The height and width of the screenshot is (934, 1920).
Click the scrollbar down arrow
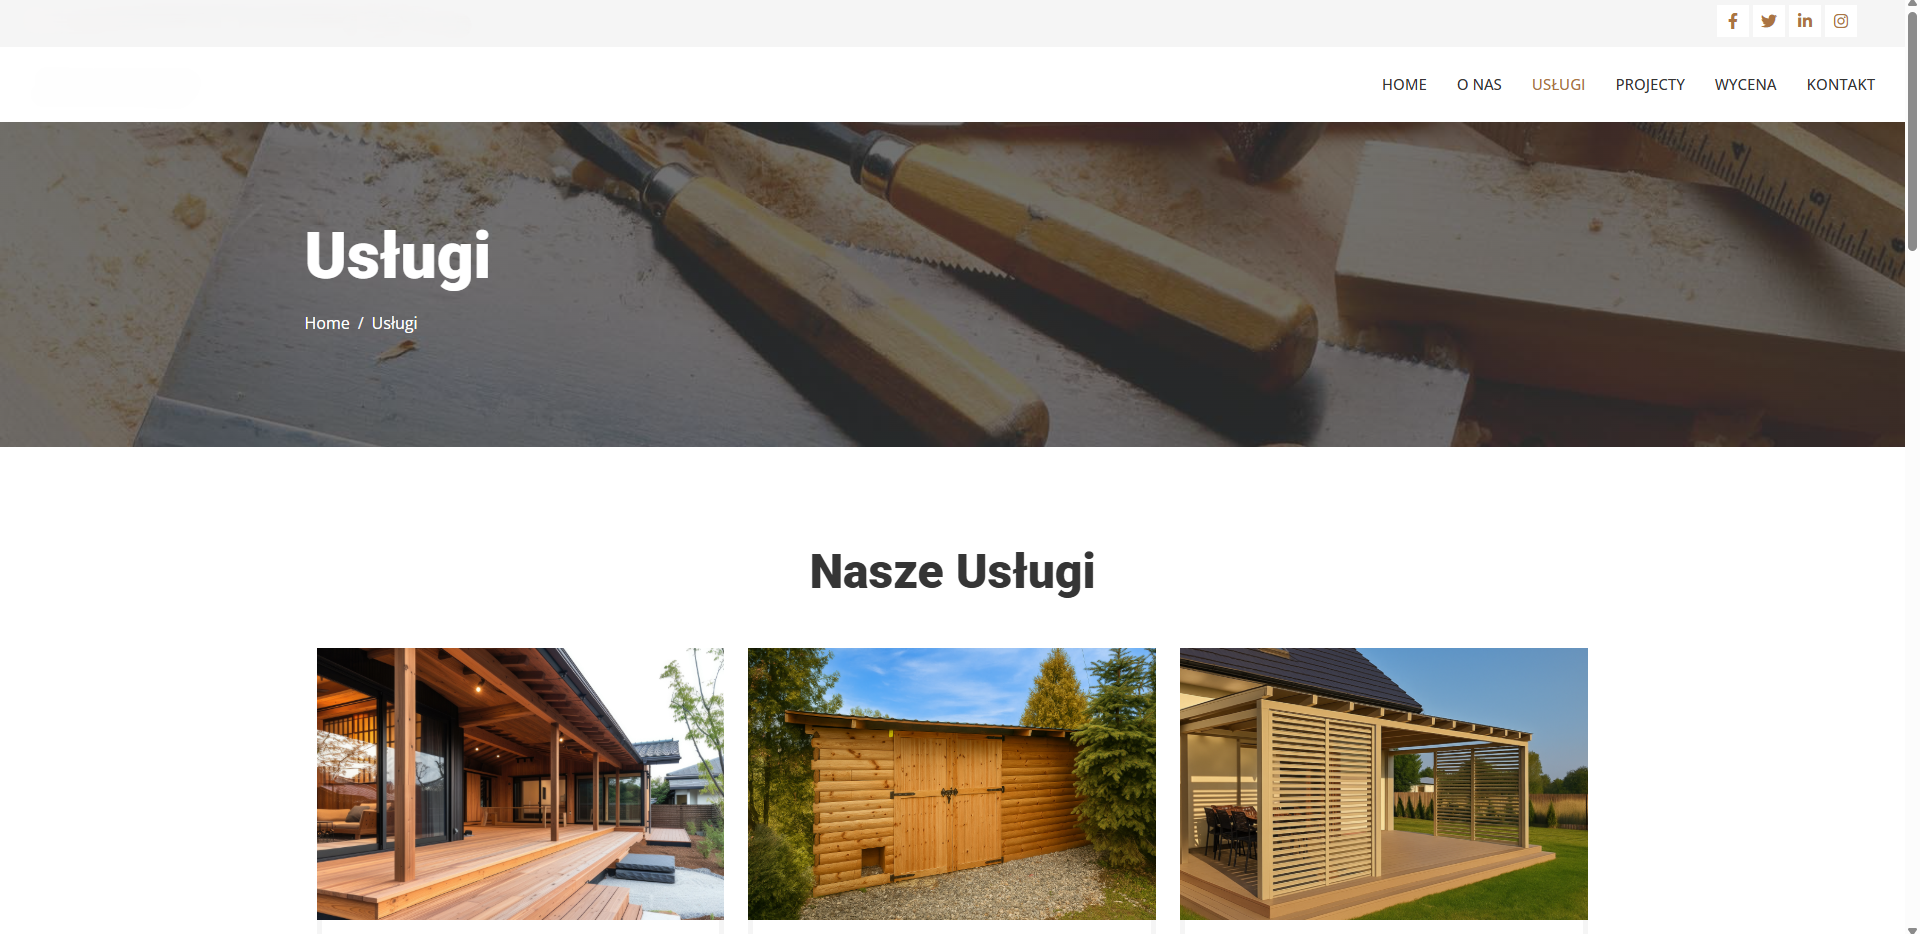pos(1912,928)
